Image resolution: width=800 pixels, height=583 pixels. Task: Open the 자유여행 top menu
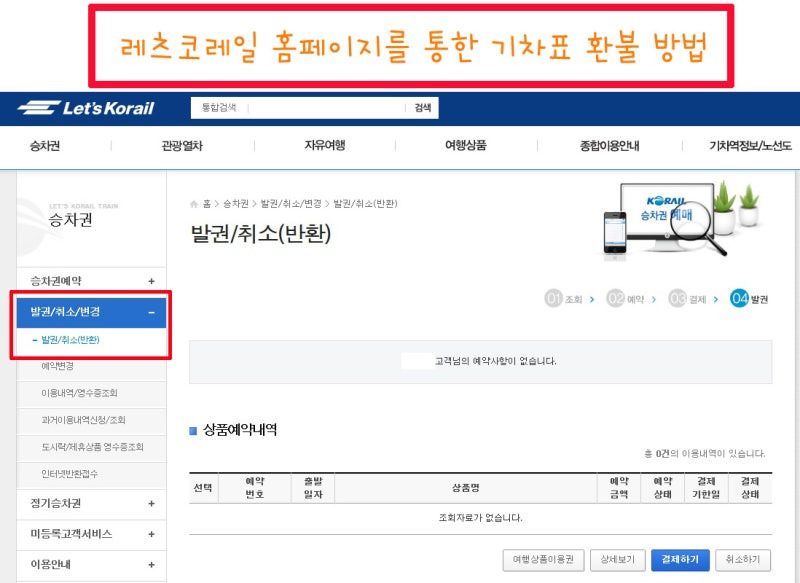click(x=325, y=145)
